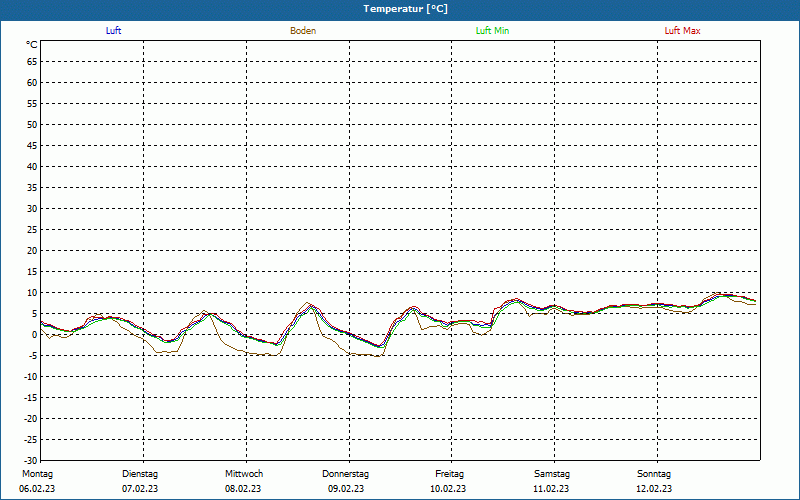The image size is (800, 500).
Task: Click the Dienstag day label
Action: point(140,474)
